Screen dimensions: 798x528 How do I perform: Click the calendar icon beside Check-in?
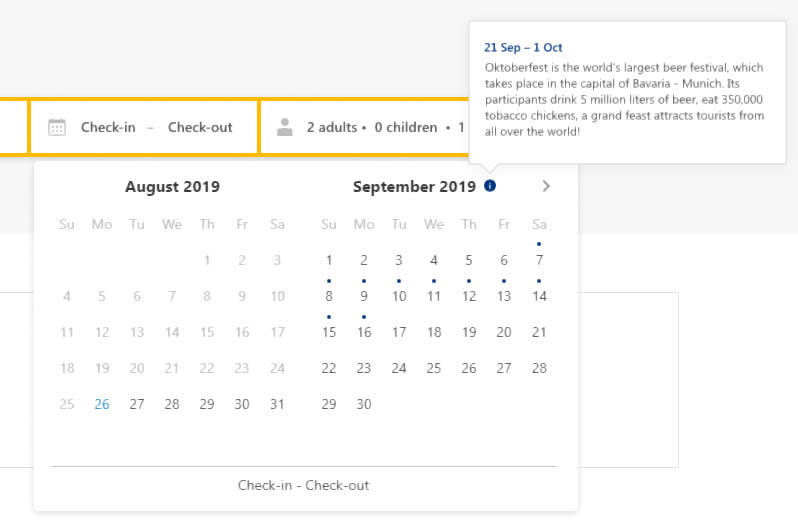[x=57, y=127]
